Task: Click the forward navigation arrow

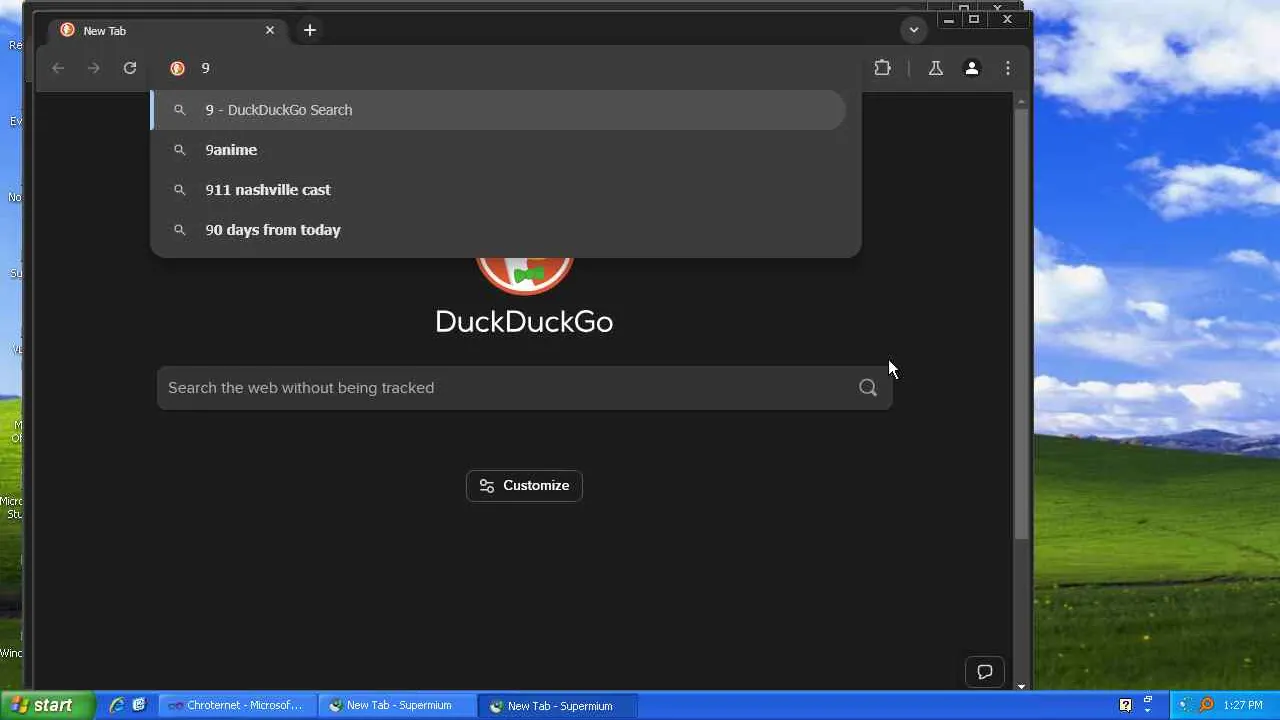Action: click(94, 68)
